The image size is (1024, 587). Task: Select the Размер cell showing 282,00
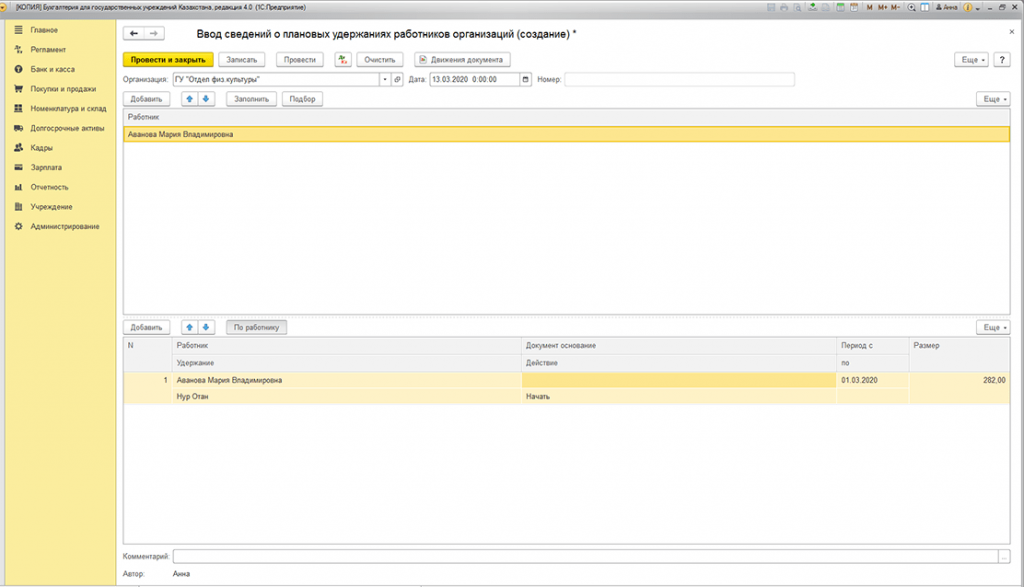(x=960, y=380)
